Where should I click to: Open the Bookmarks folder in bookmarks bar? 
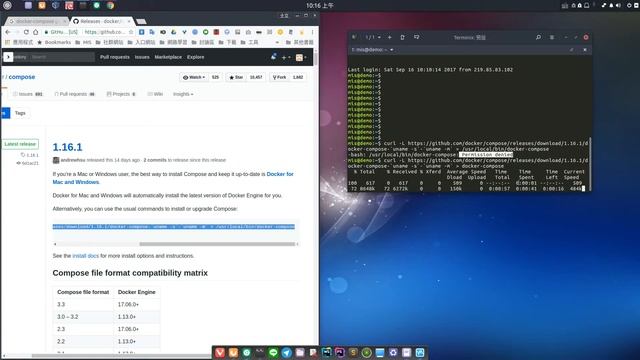(54, 42)
